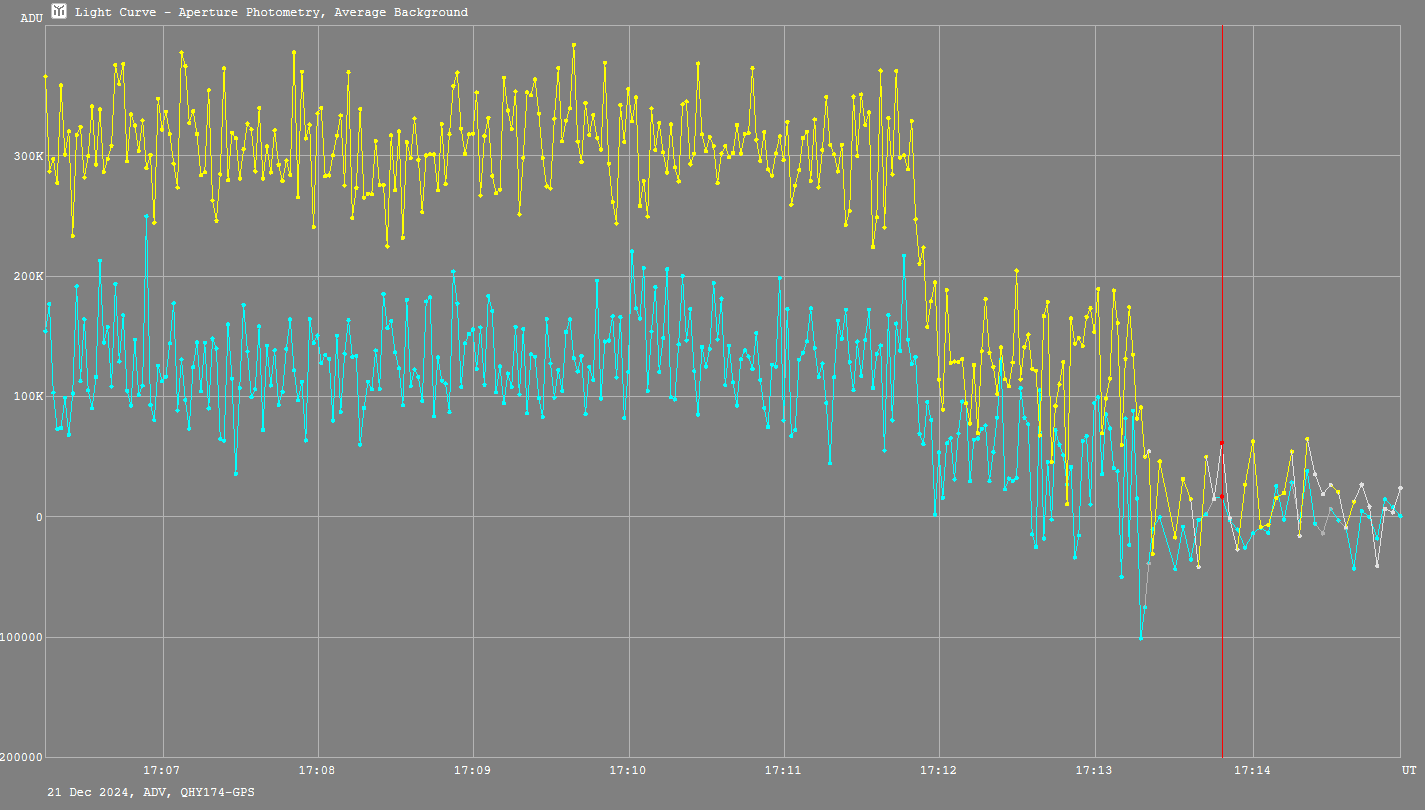Click the 17:12 time axis label
1425x810 pixels.
[x=939, y=770]
